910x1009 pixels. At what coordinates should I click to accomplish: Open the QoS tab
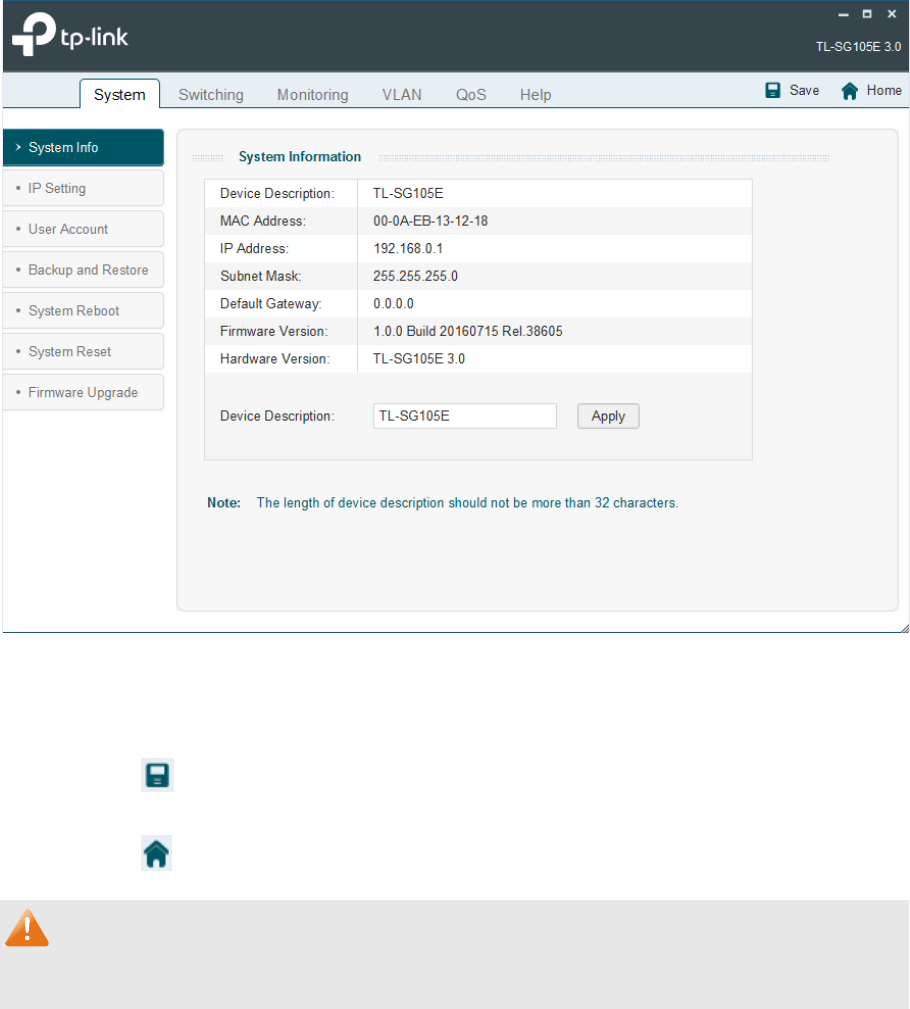pos(470,94)
